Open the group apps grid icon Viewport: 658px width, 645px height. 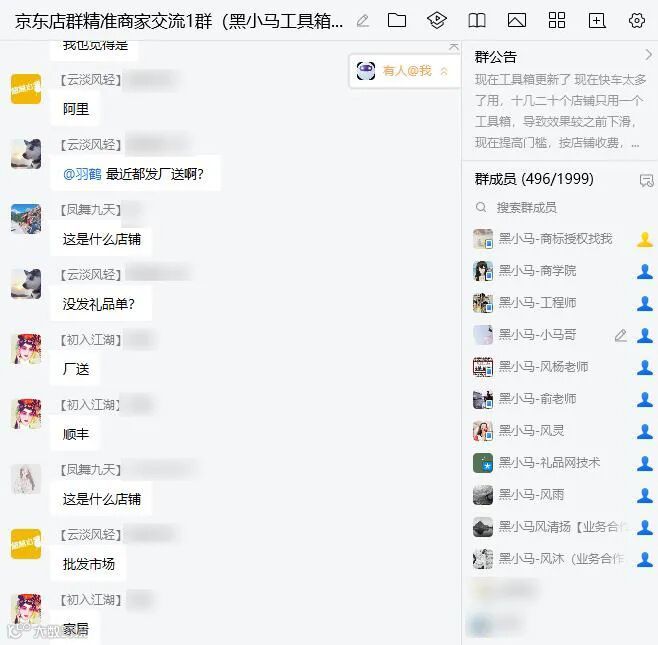[x=556, y=20]
